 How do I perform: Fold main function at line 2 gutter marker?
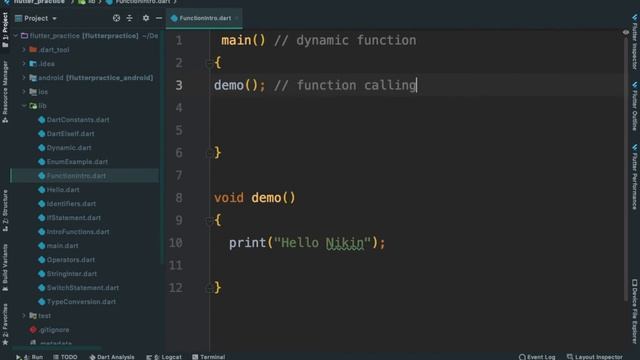[x=209, y=63]
